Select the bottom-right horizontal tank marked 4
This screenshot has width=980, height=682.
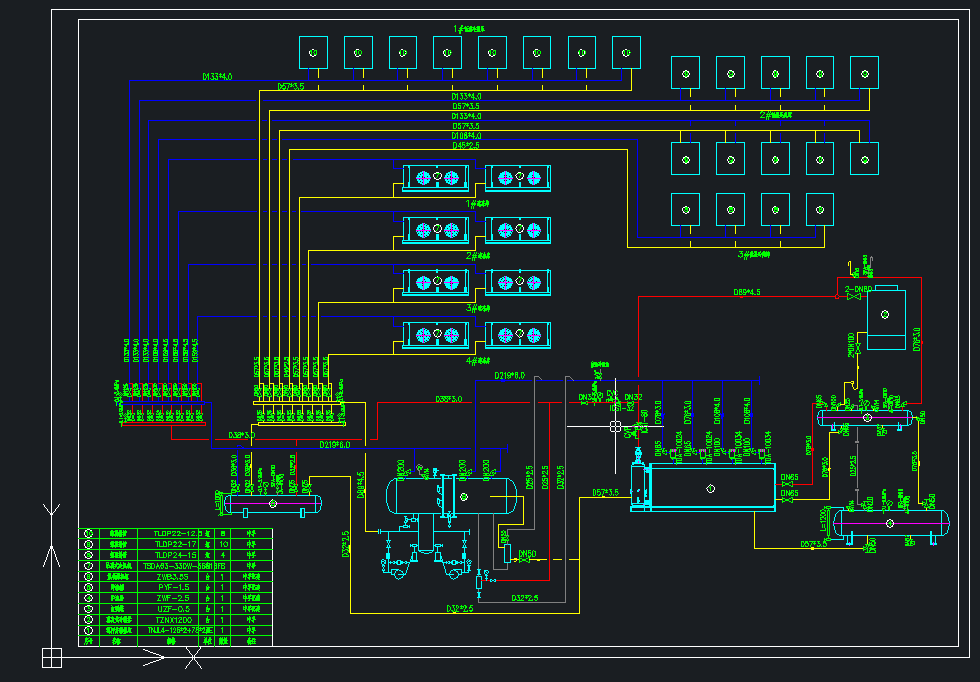click(x=891, y=523)
